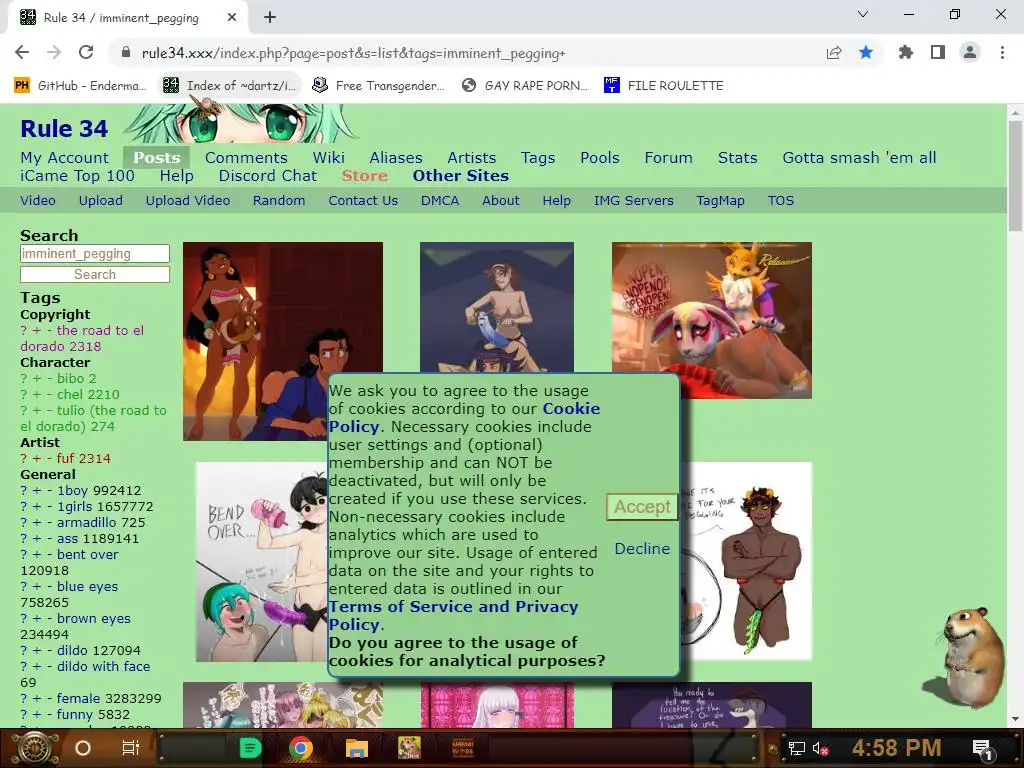Click Random in the sub-navigation bar
The image size is (1024, 768).
click(x=279, y=200)
